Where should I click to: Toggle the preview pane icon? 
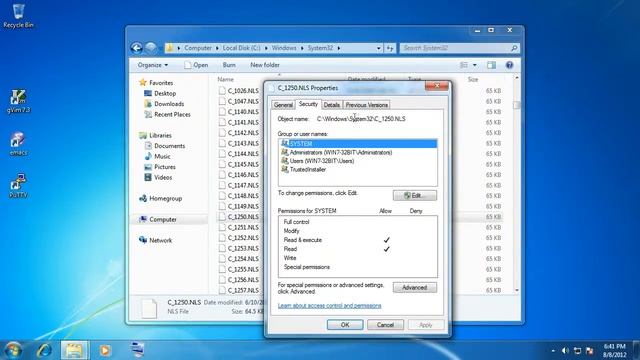coord(491,65)
